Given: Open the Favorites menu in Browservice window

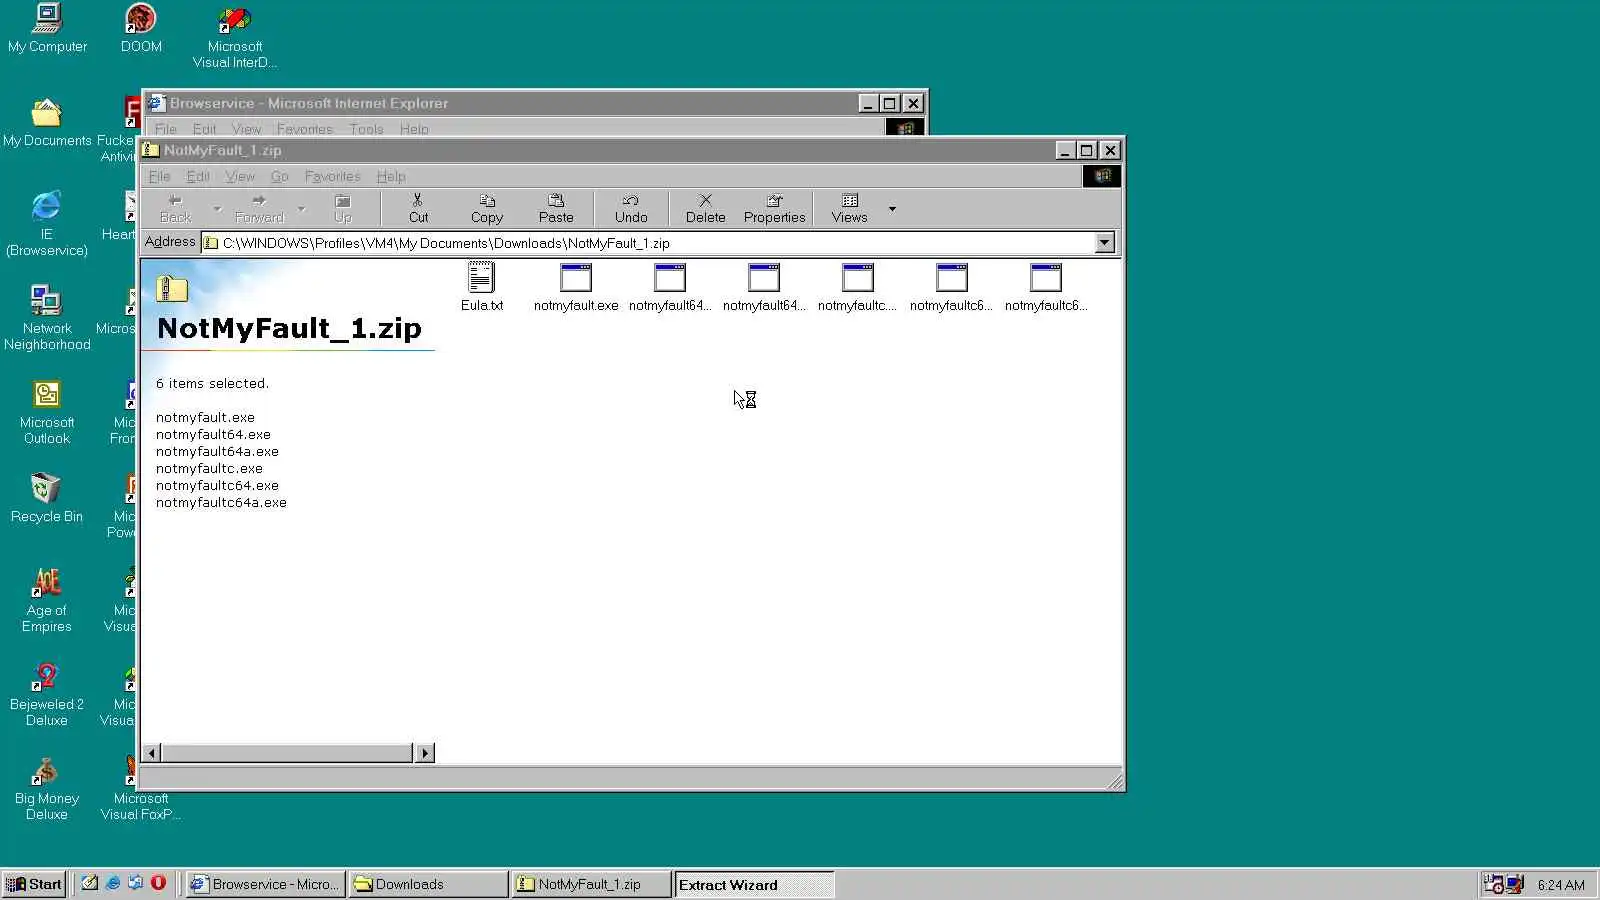Looking at the screenshot, I should tap(304, 129).
